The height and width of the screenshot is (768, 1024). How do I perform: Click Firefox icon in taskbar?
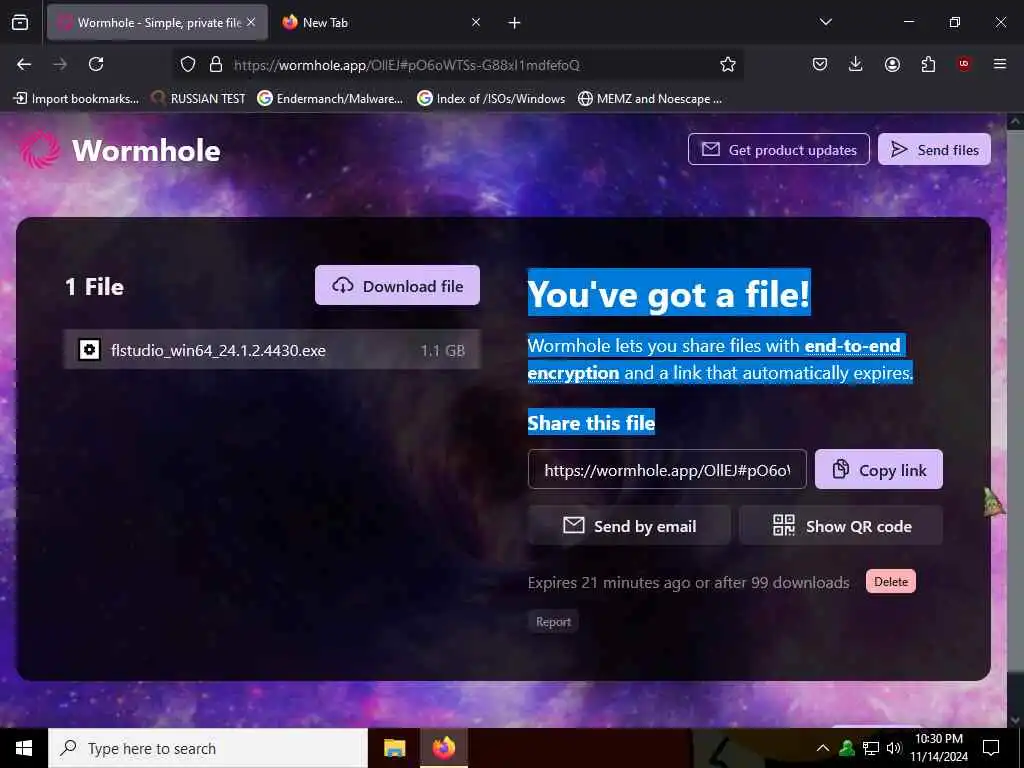(443, 748)
